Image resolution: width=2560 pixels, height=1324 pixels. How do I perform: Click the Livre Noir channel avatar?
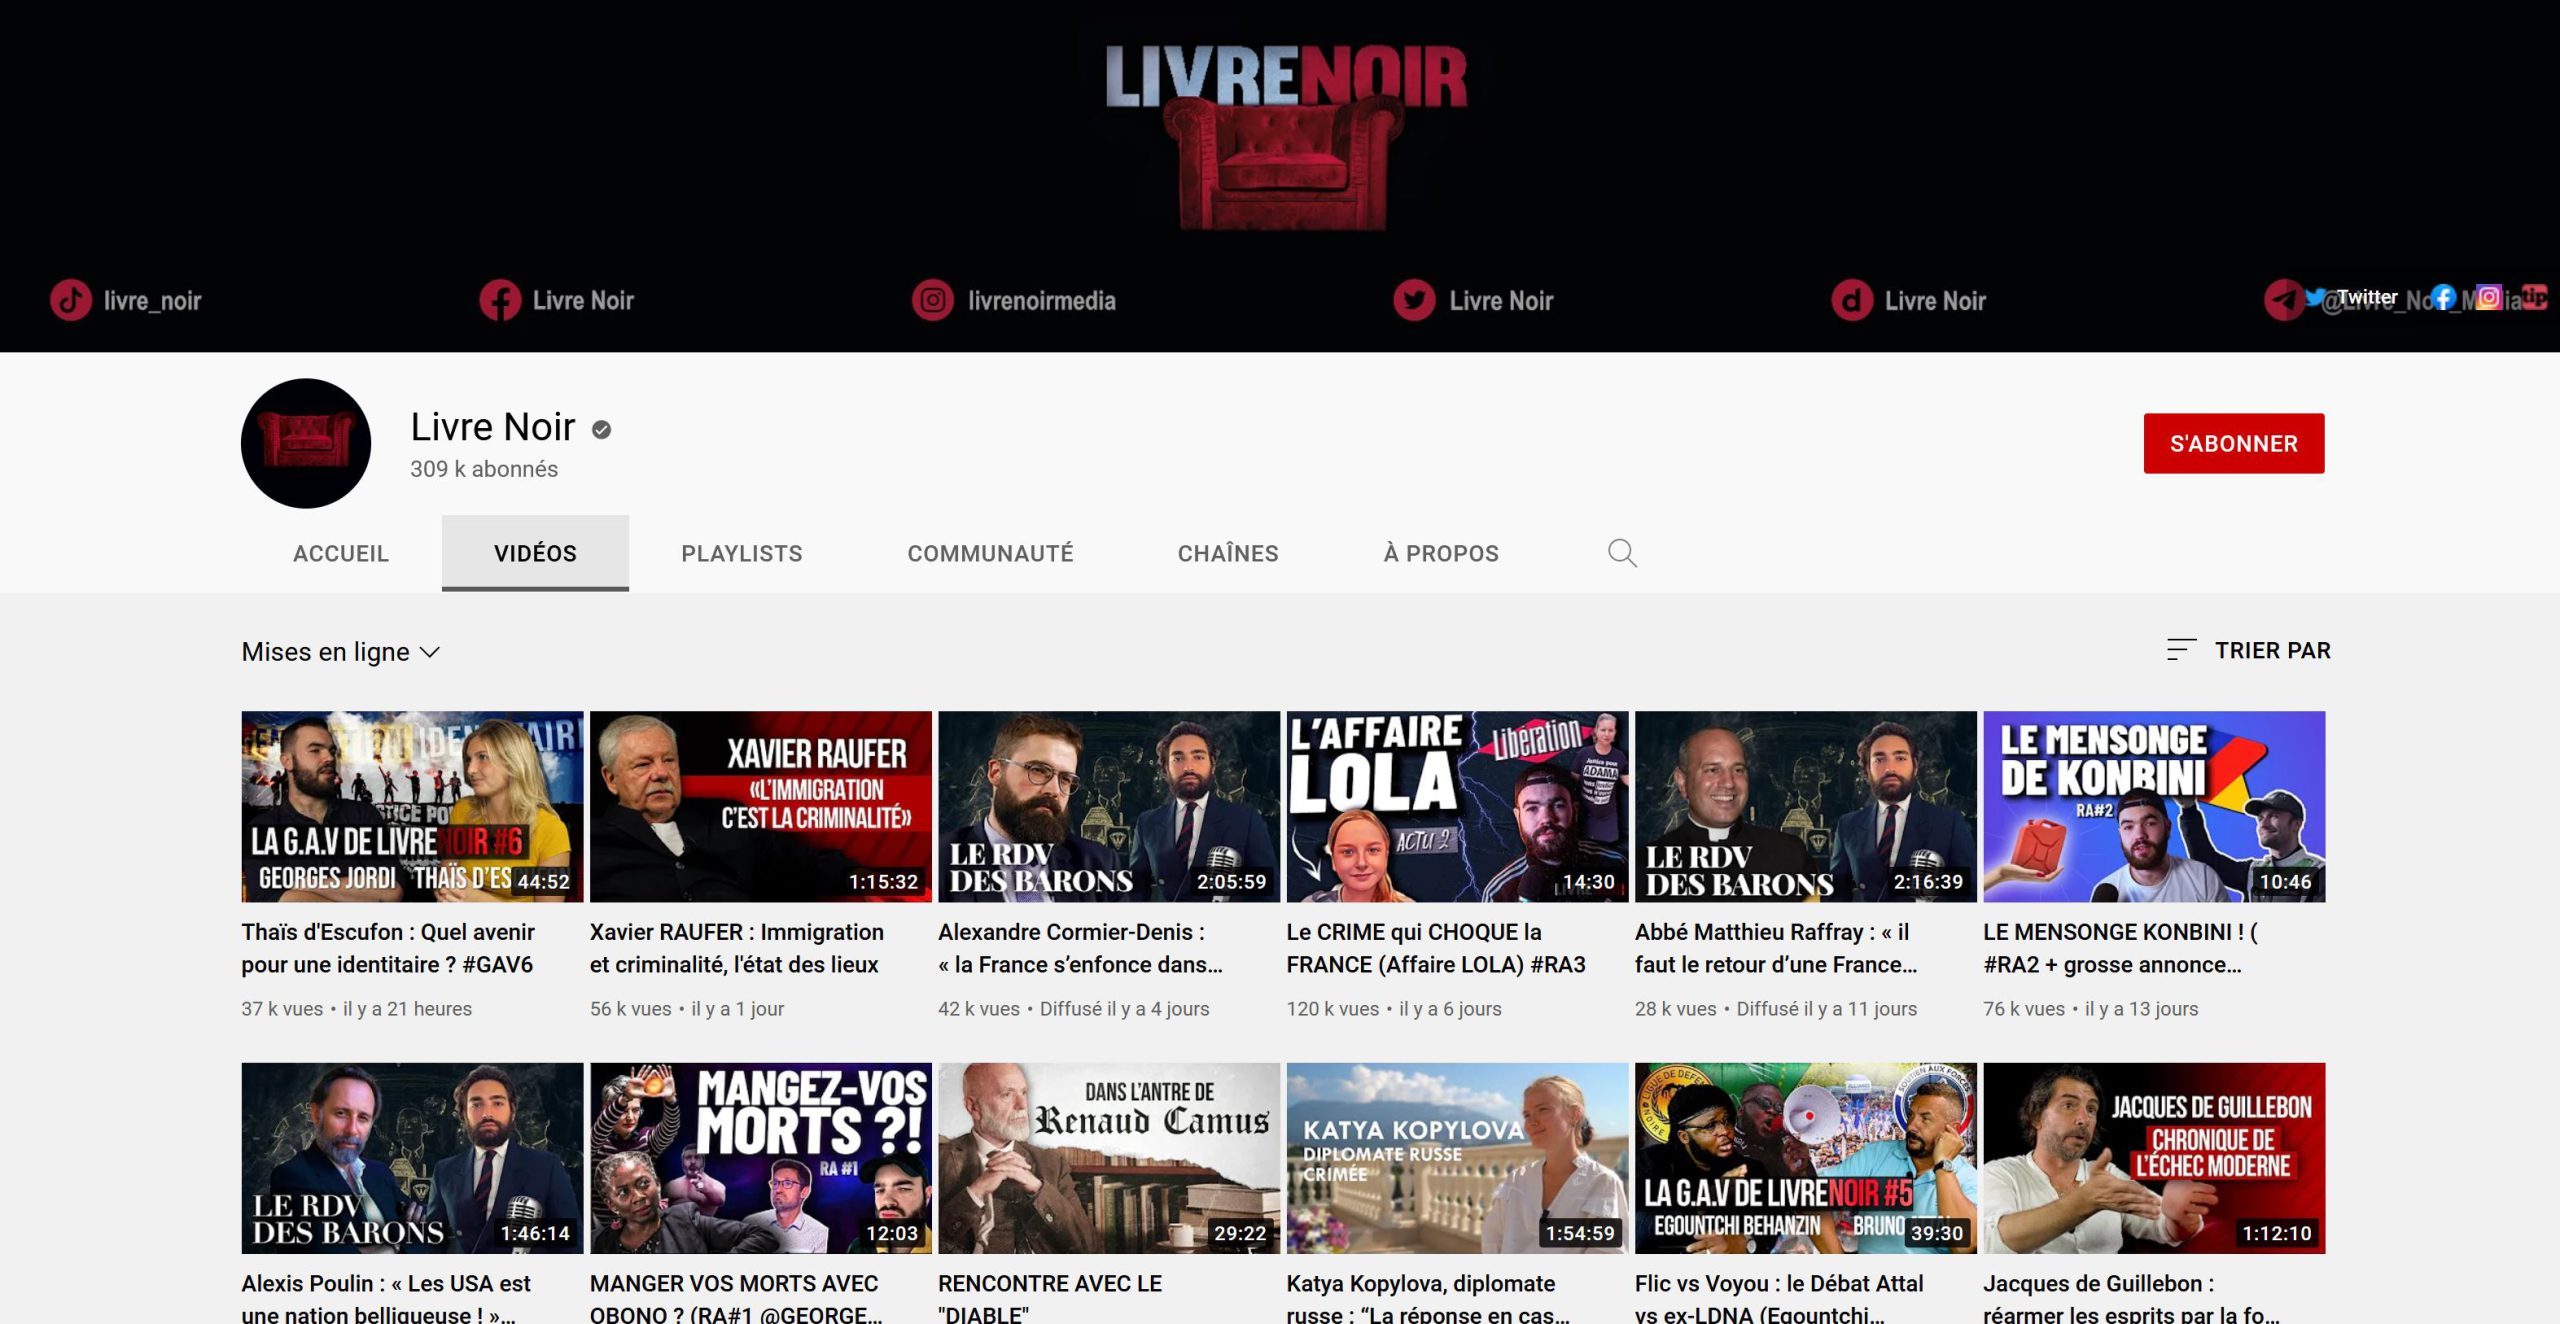click(x=306, y=443)
